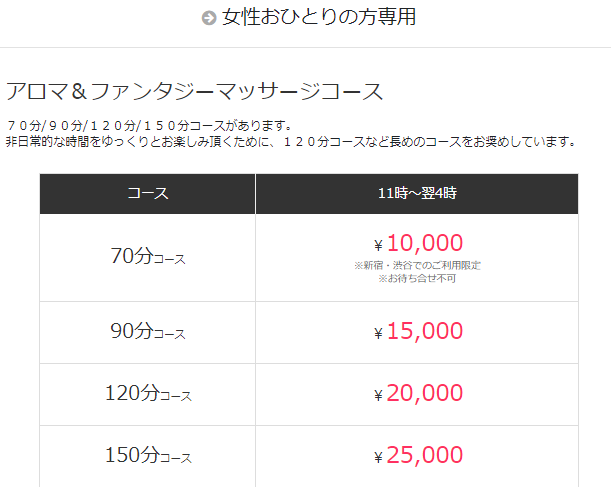
Task: Select the コース column header
Action: tap(148, 194)
